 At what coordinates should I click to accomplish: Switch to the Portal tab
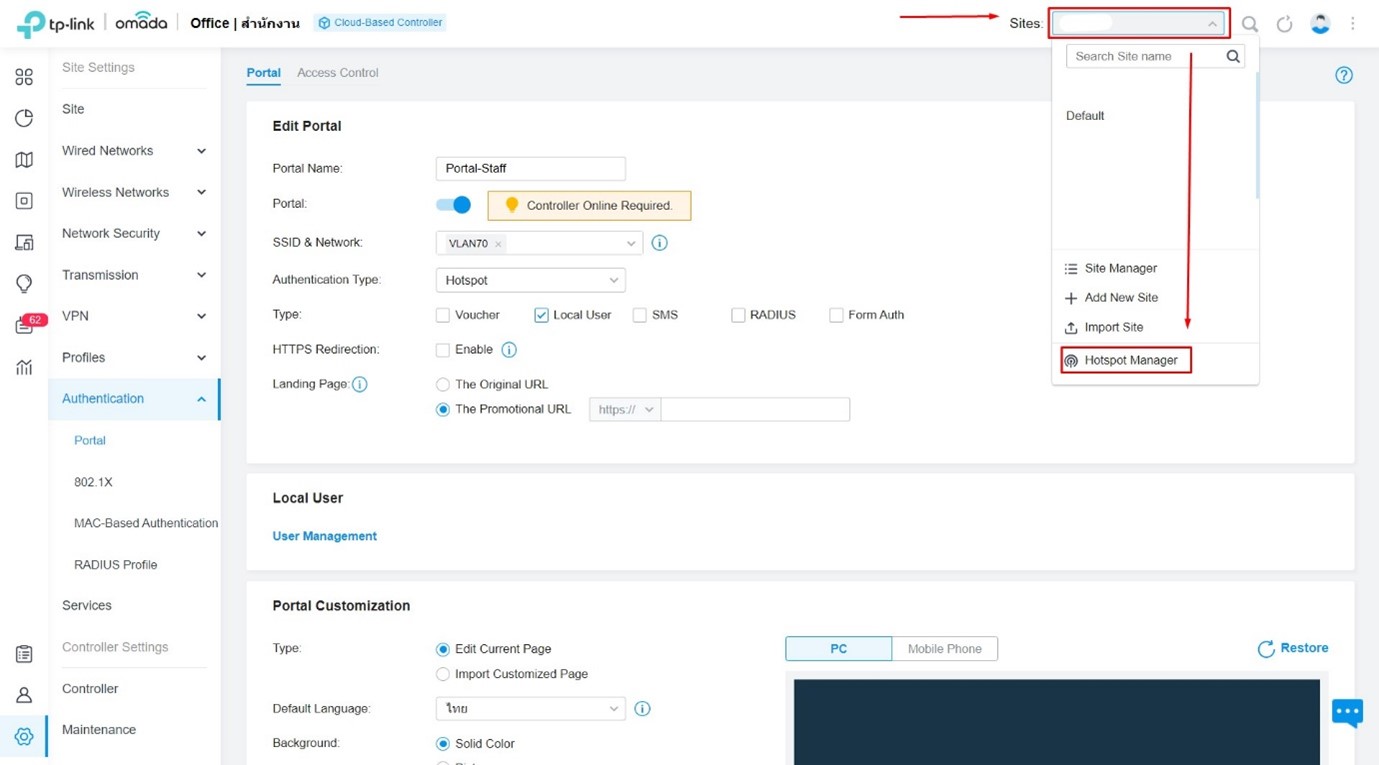tap(264, 73)
